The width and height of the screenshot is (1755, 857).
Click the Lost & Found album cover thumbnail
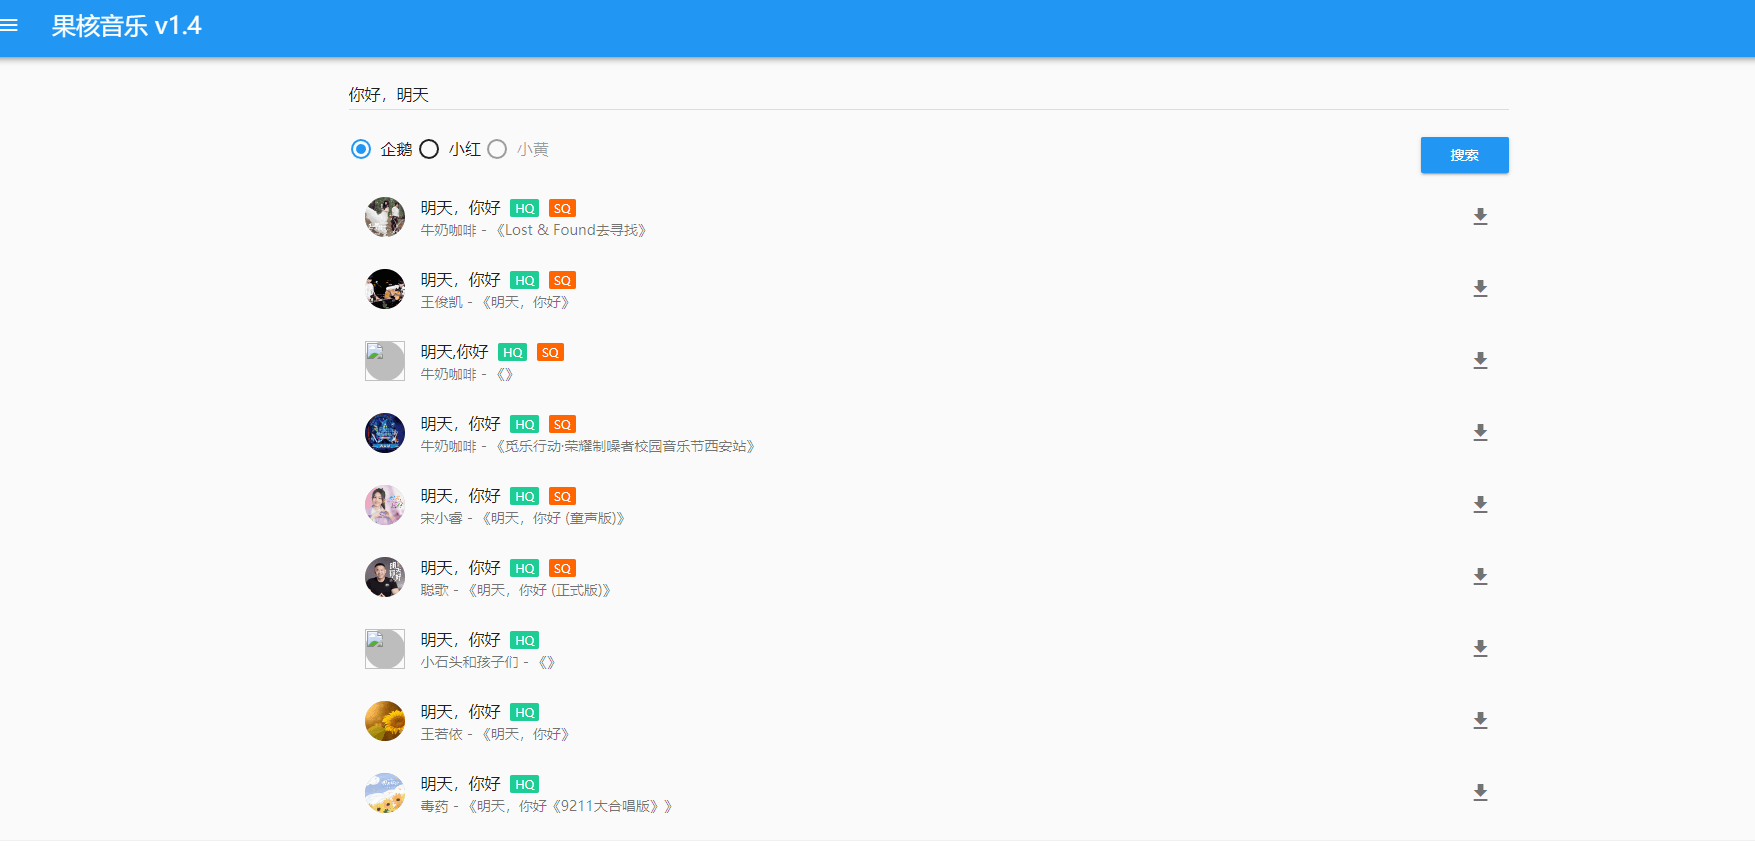coord(385,217)
